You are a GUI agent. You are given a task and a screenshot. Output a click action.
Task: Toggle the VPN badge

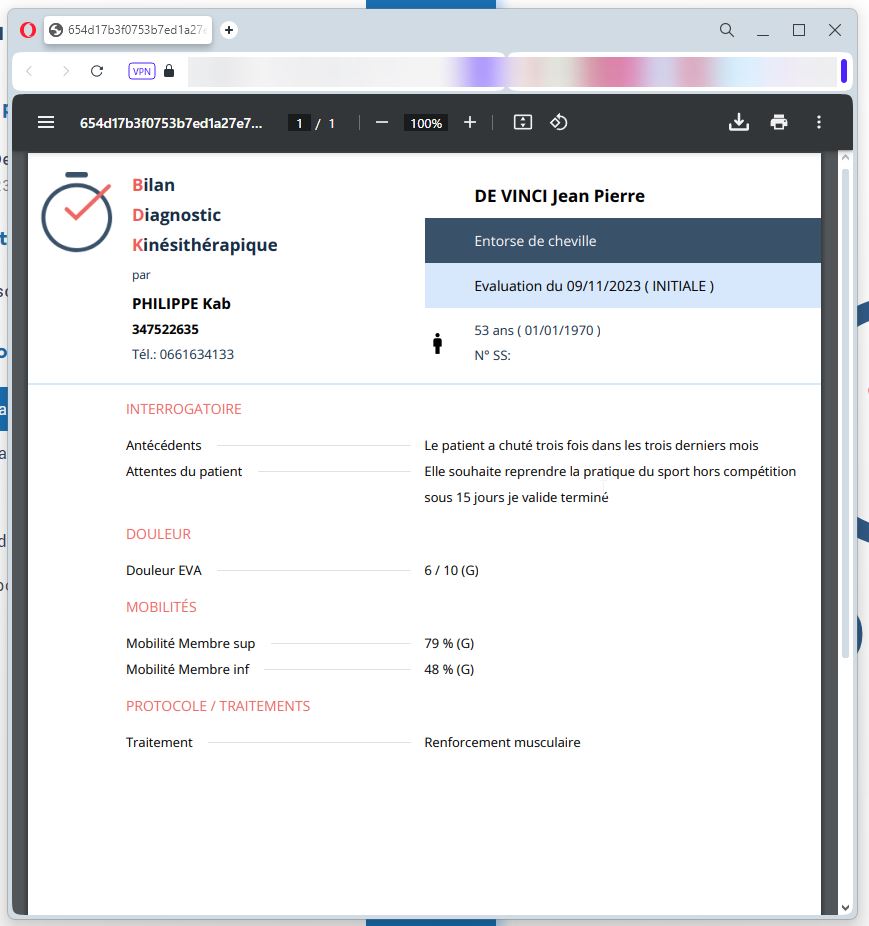(142, 71)
